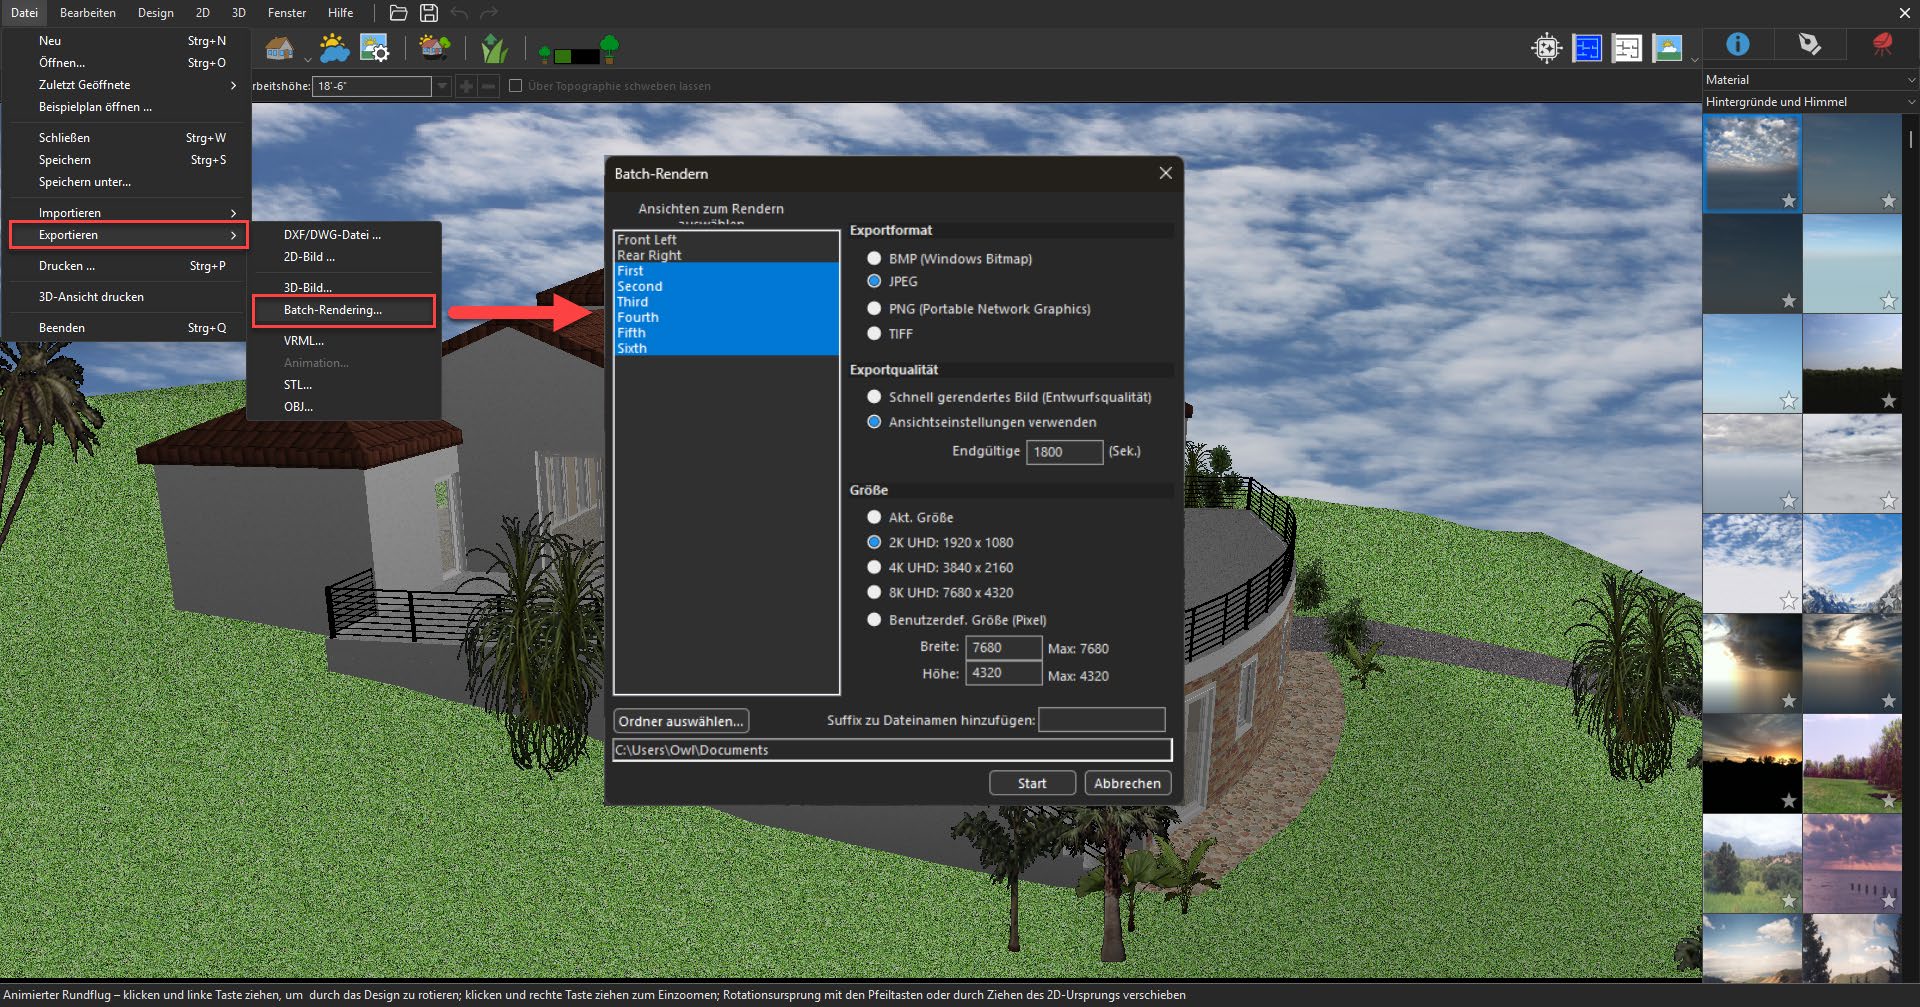The width and height of the screenshot is (1920, 1007).
Task: Click the open folder icon in menu bar
Action: (x=398, y=13)
